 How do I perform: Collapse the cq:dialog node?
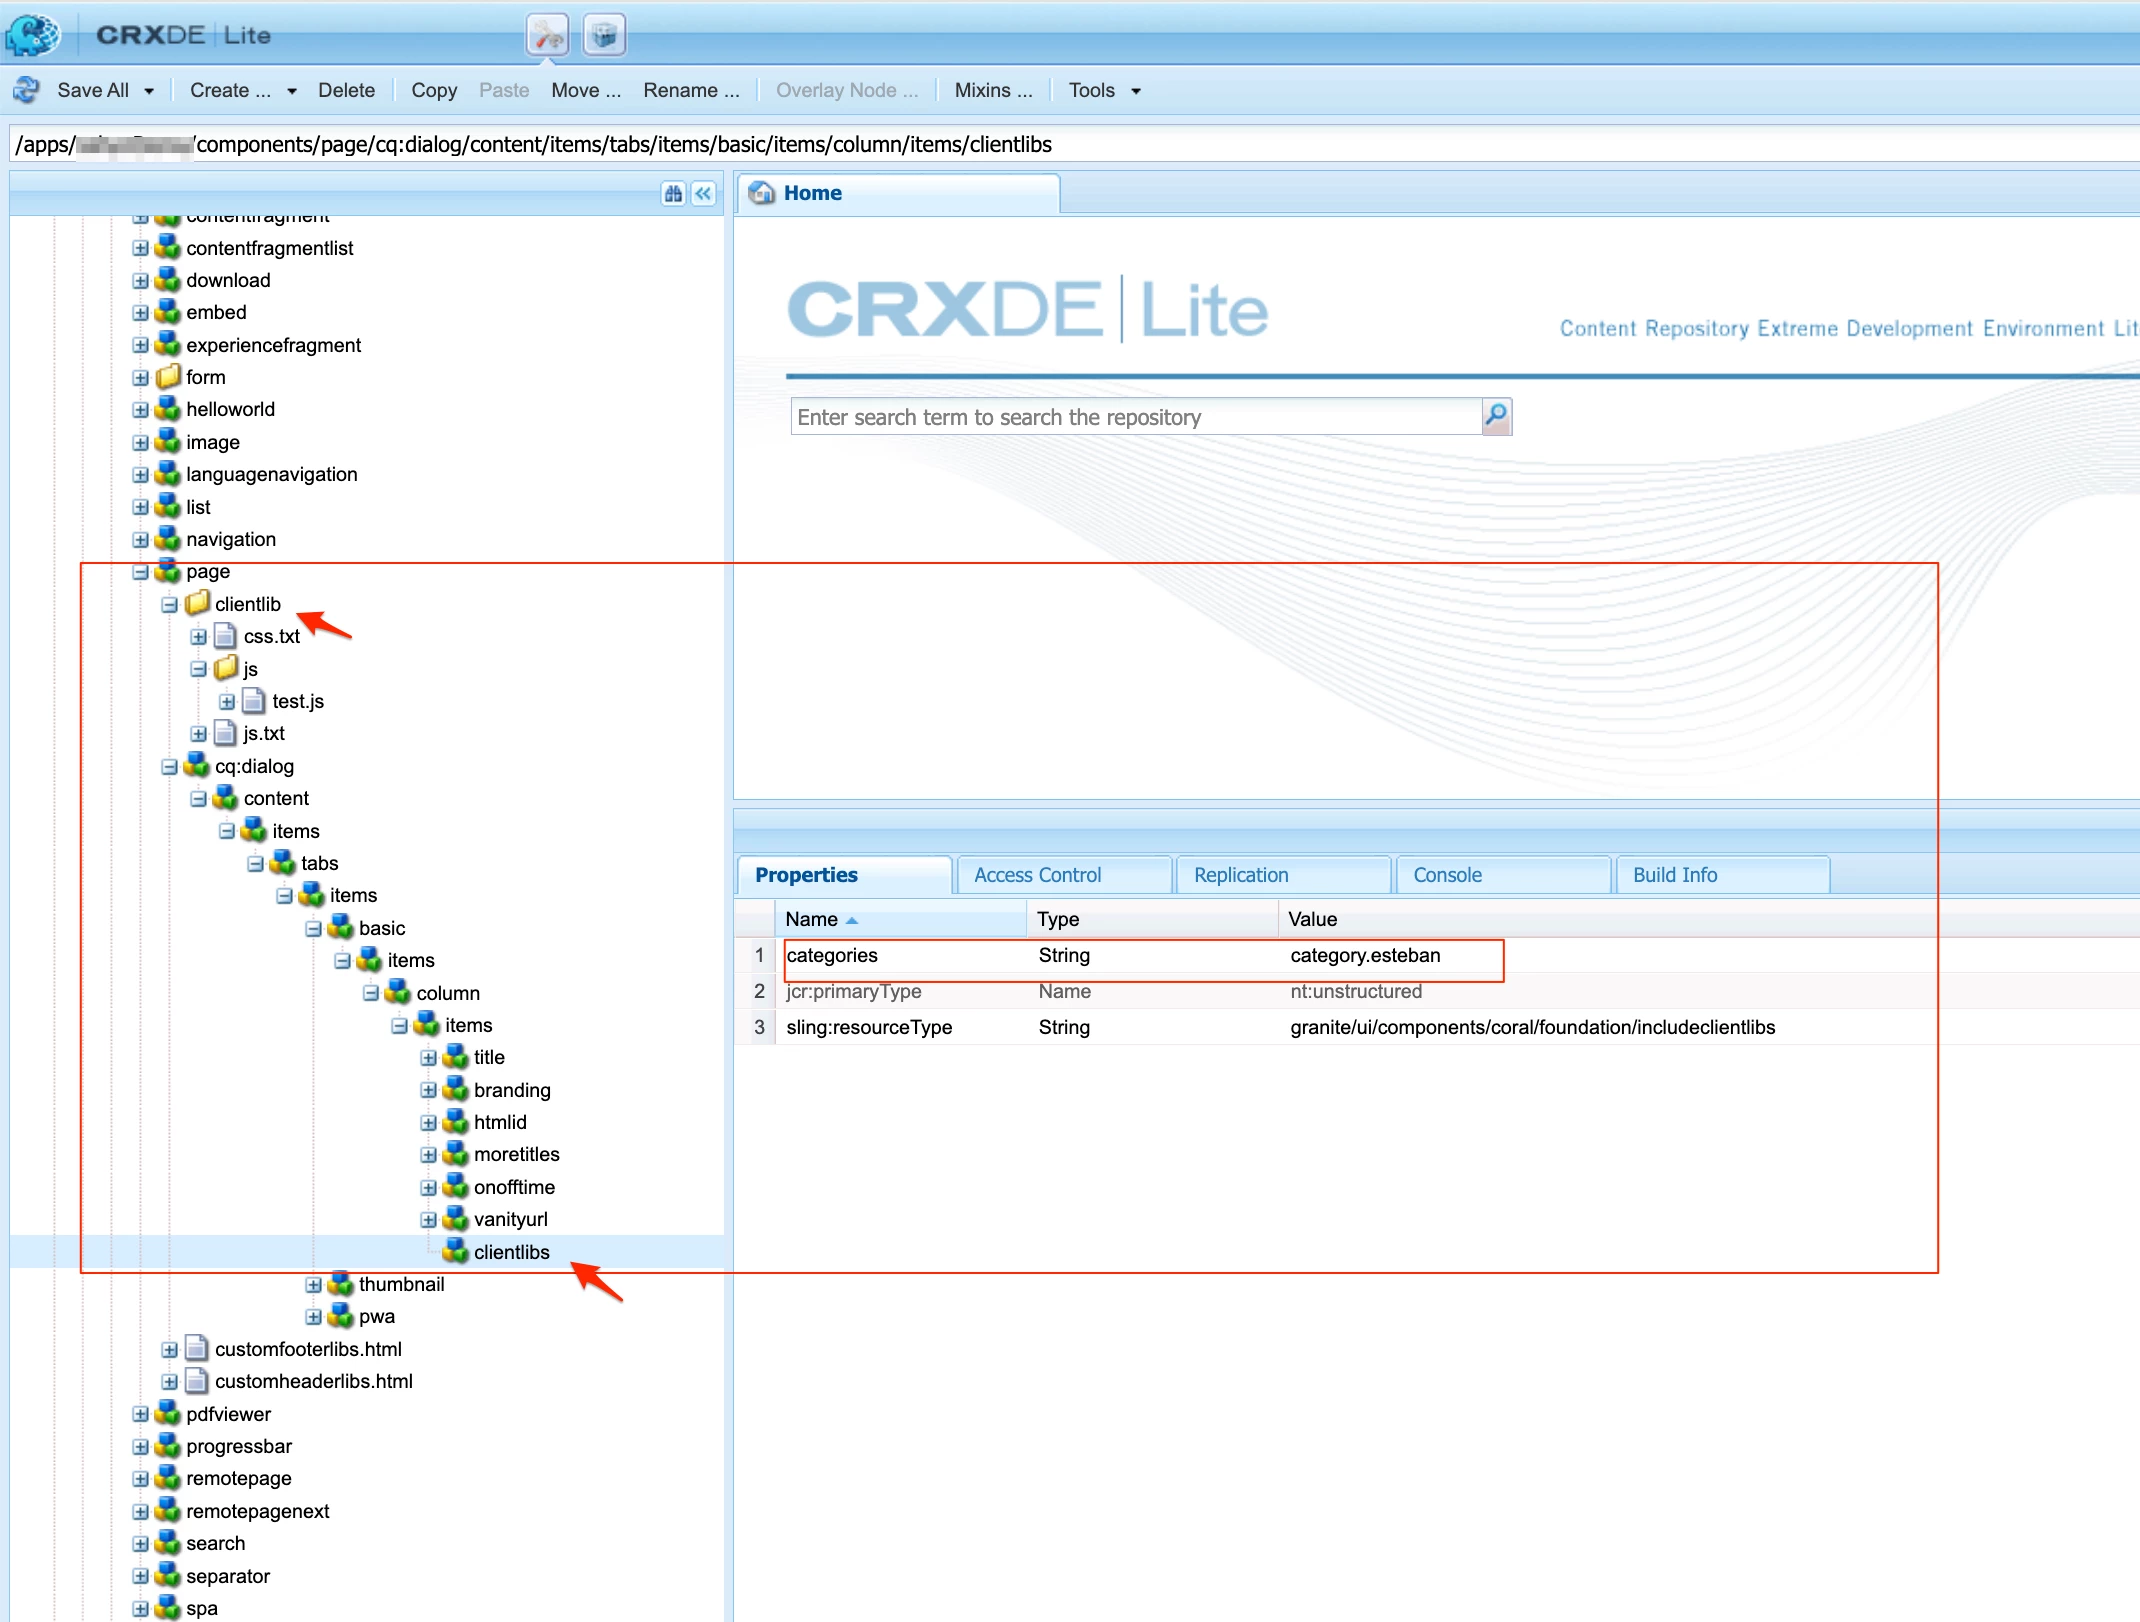tap(169, 767)
